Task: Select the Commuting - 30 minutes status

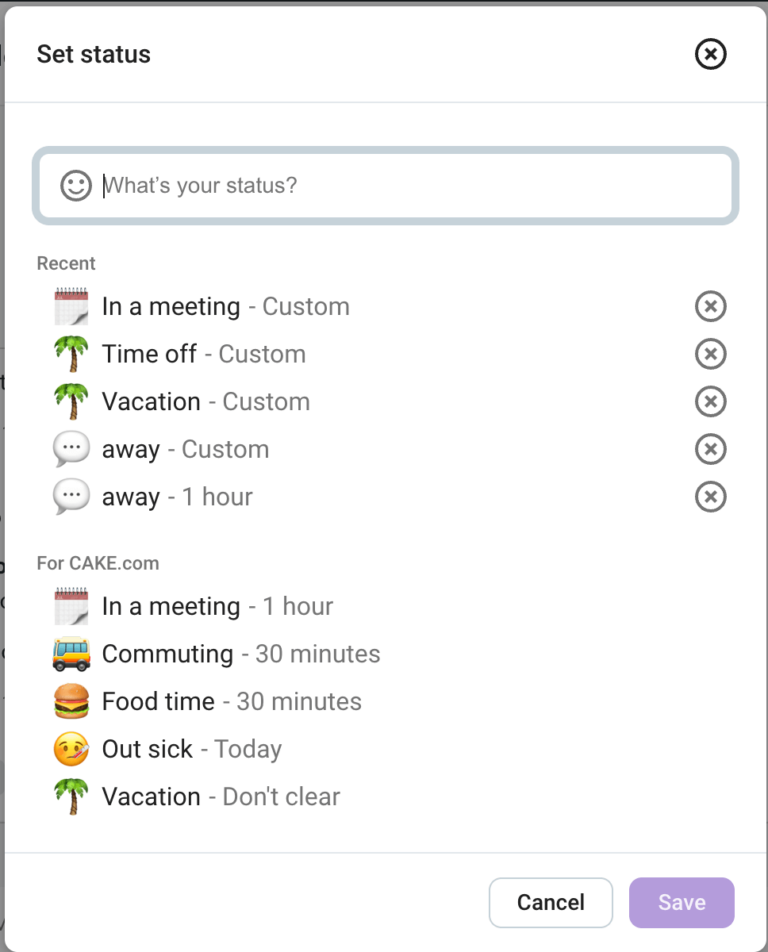Action: [x=240, y=654]
